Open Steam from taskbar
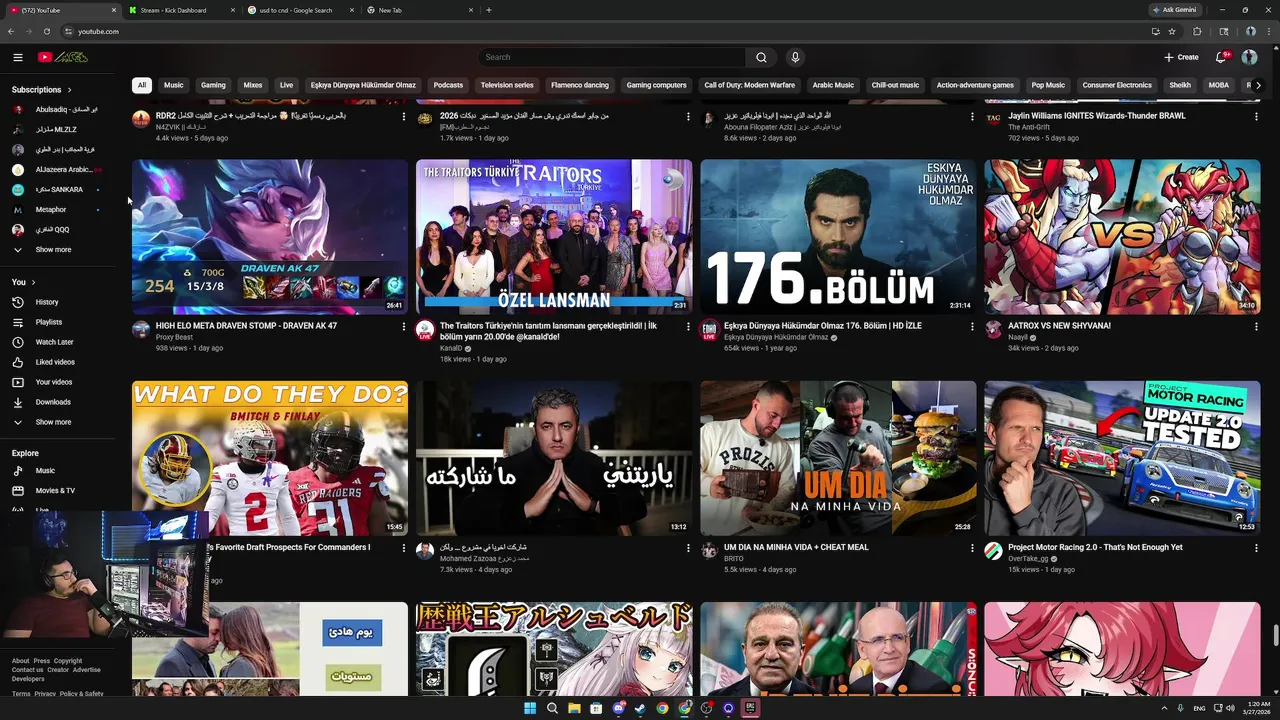 pos(640,708)
